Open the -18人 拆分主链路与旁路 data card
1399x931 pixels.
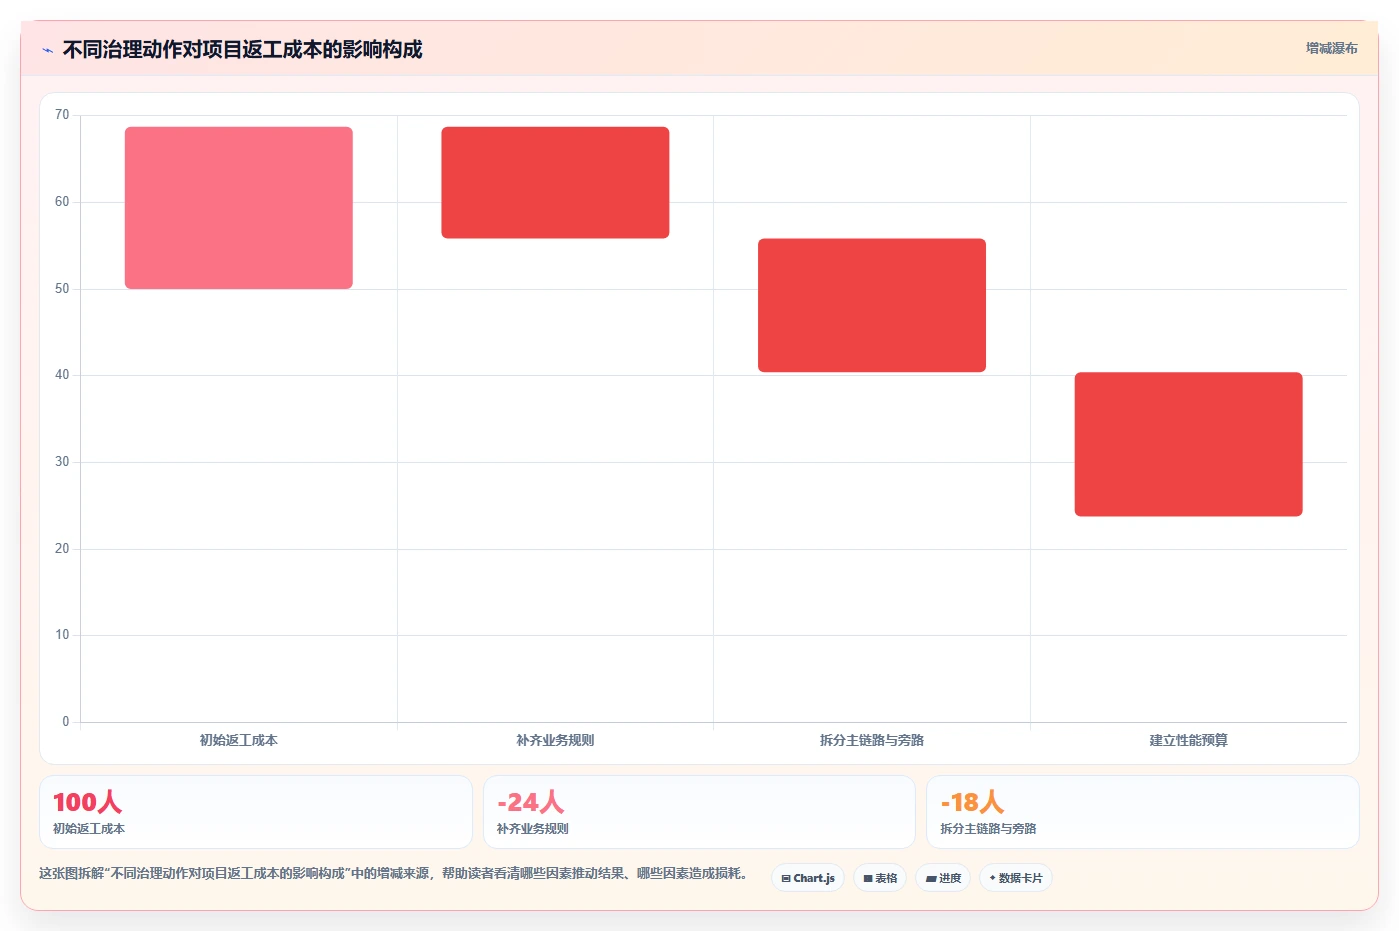tap(1143, 812)
